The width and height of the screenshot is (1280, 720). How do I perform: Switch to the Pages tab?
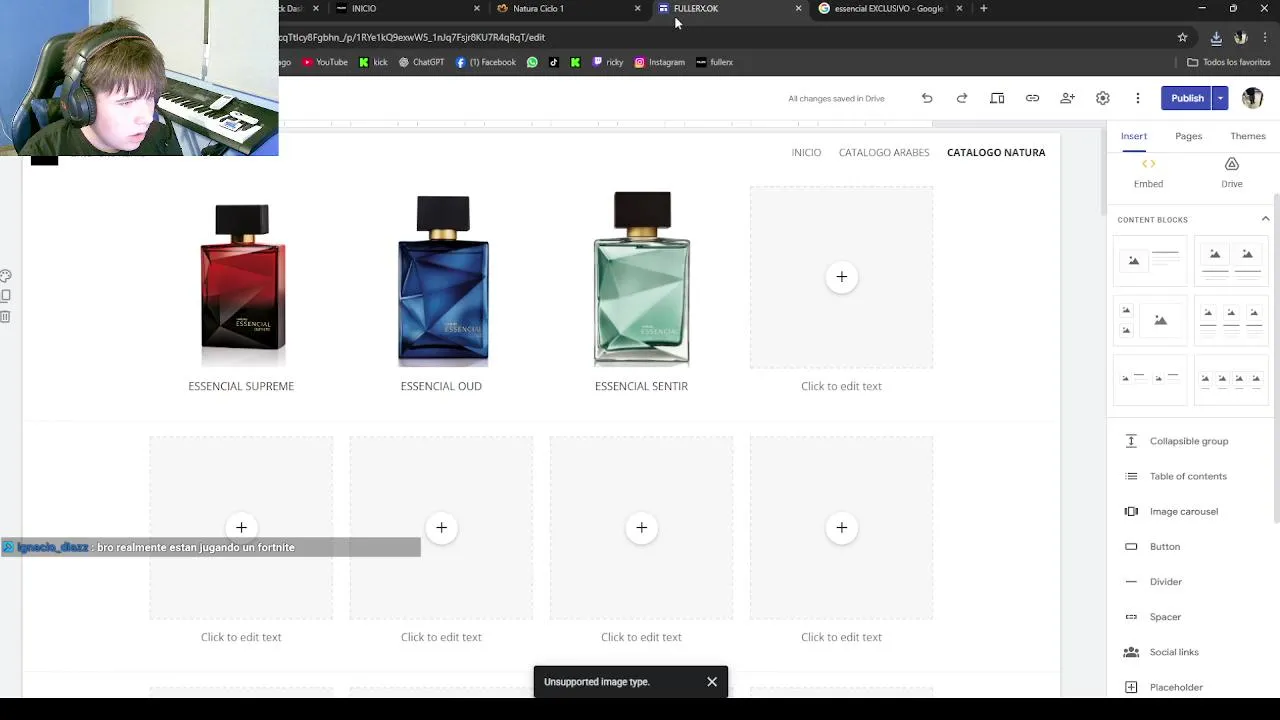[x=1188, y=136]
